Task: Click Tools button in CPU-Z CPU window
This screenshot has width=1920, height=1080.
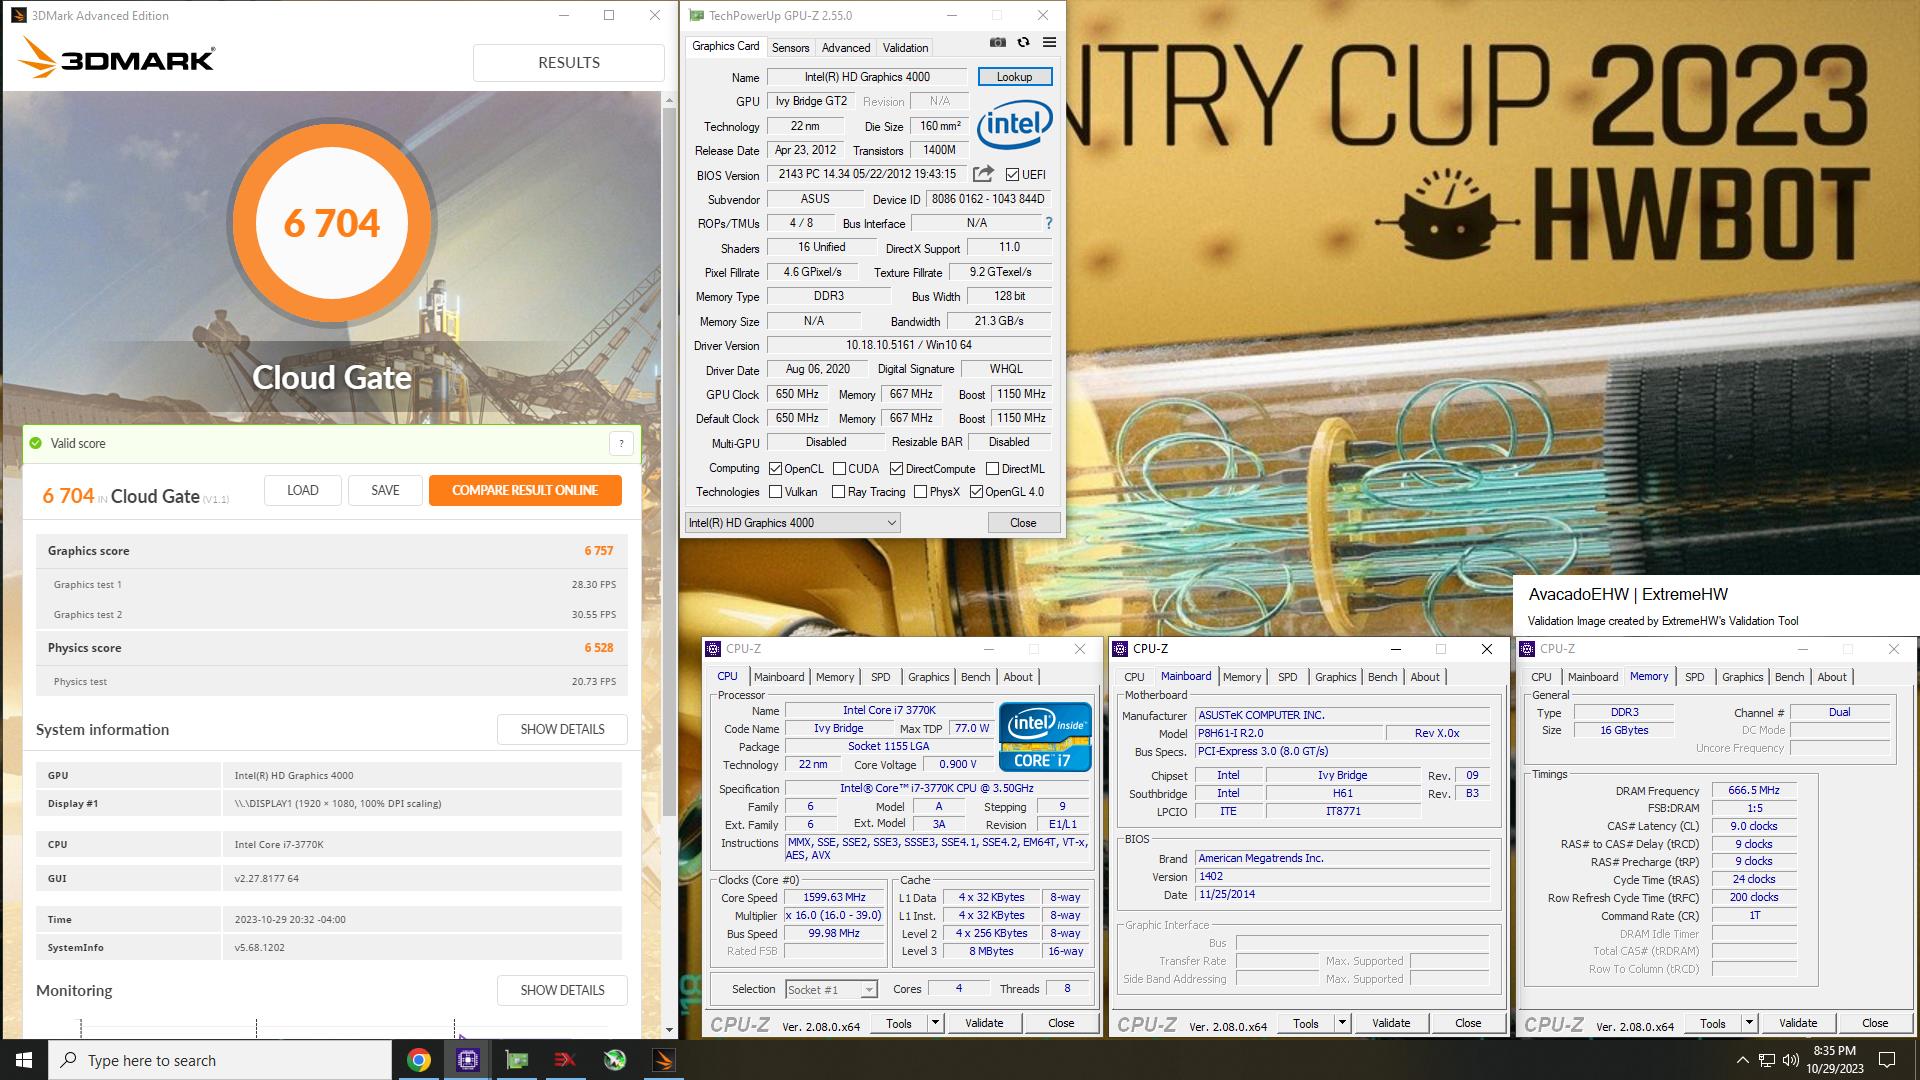Action: [899, 1023]
